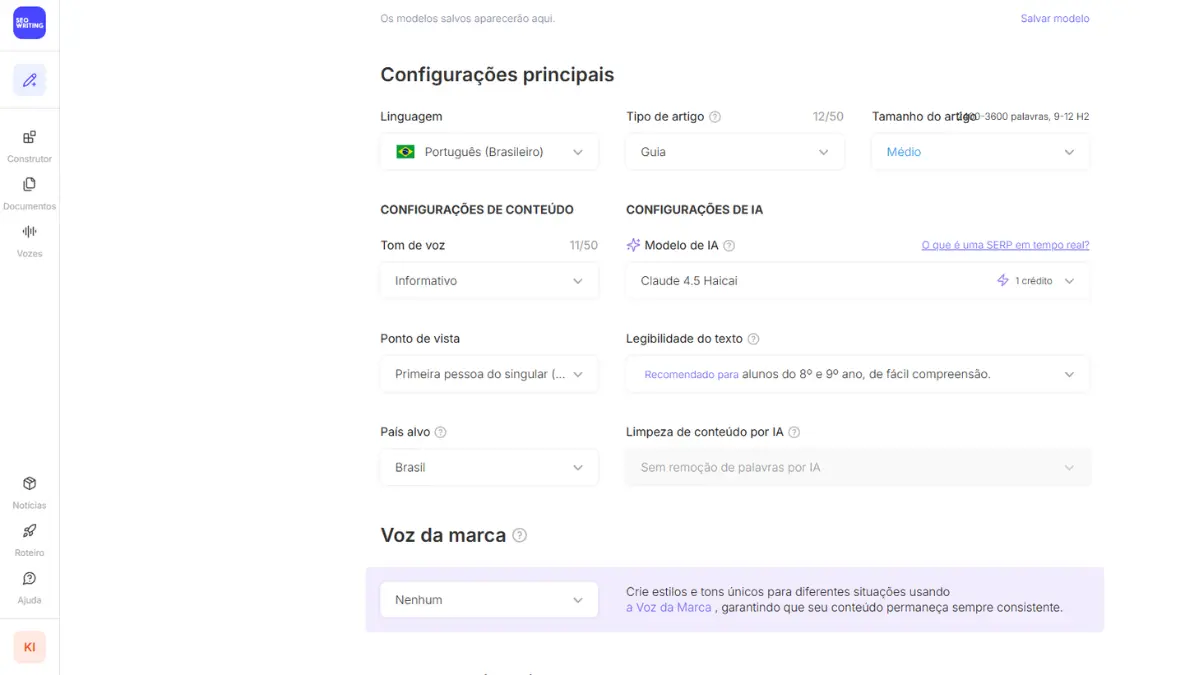Click help icon beside Voz da marca
This screenshot has width=1200, height=675.
point(519,535)
